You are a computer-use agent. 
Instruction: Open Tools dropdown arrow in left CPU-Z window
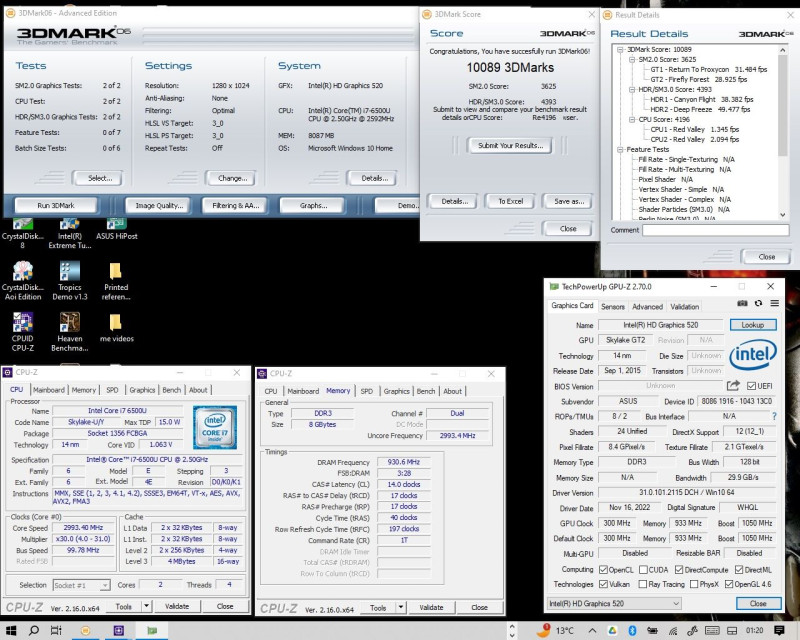click(x=146, y=606)
